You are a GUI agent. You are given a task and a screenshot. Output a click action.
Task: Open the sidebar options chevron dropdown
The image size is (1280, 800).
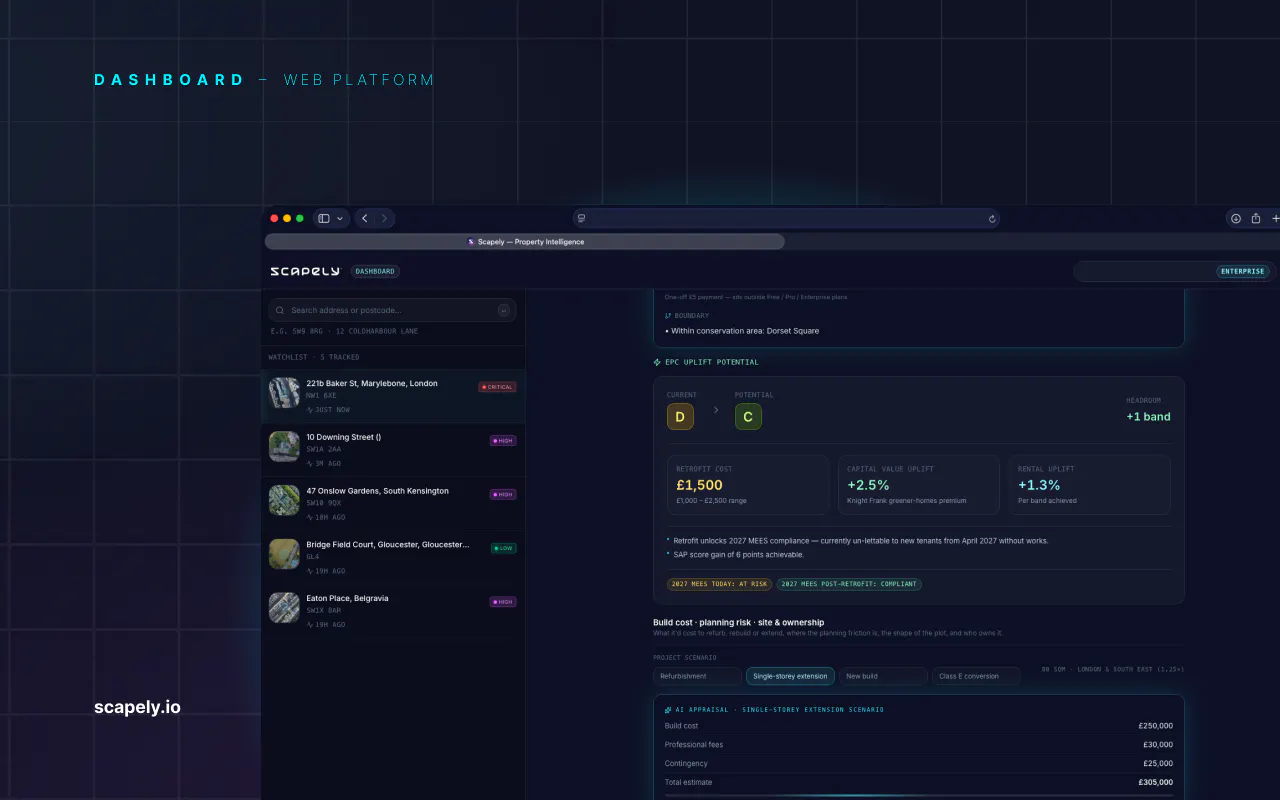pos(340,218)
